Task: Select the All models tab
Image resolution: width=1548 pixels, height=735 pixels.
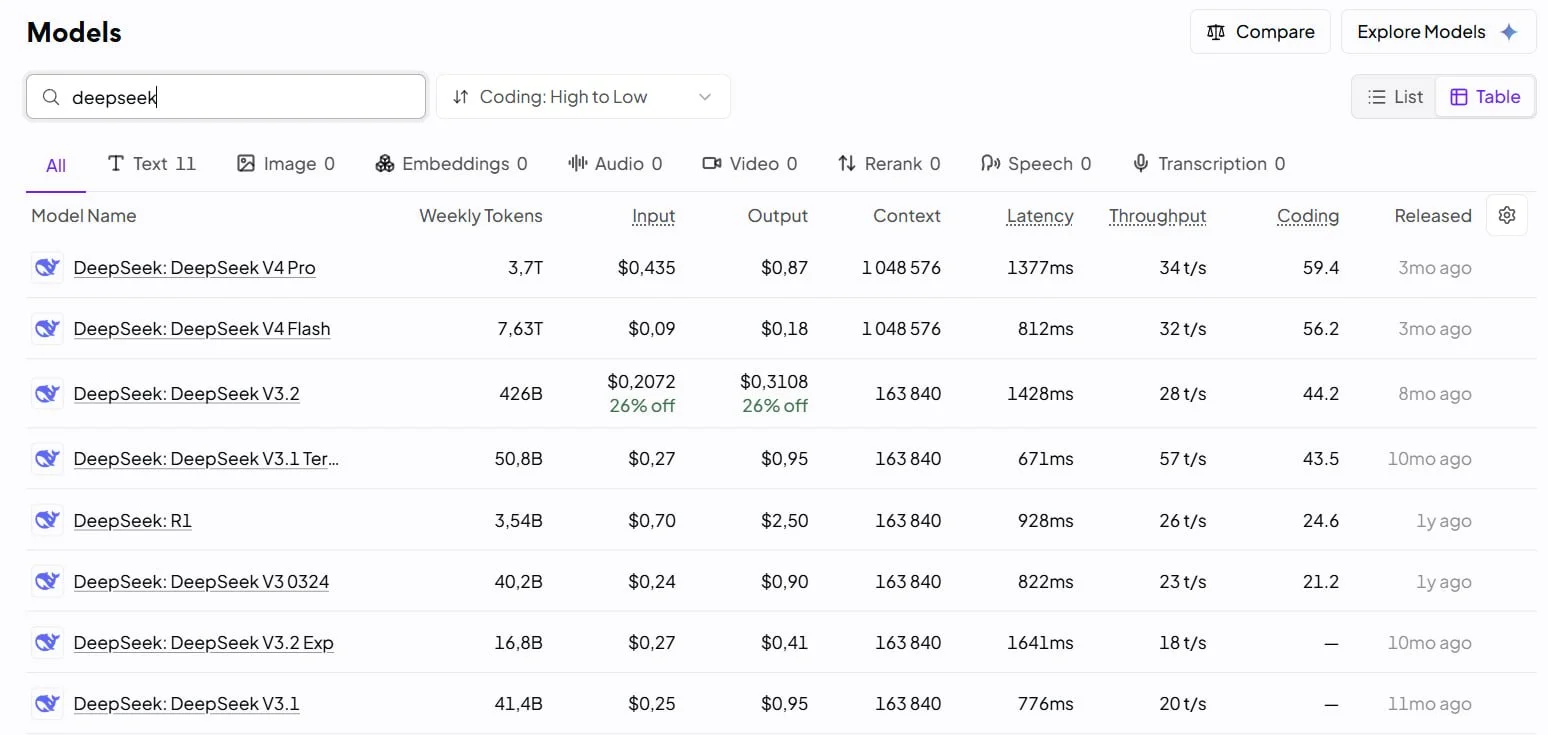Action: point(56,165)
